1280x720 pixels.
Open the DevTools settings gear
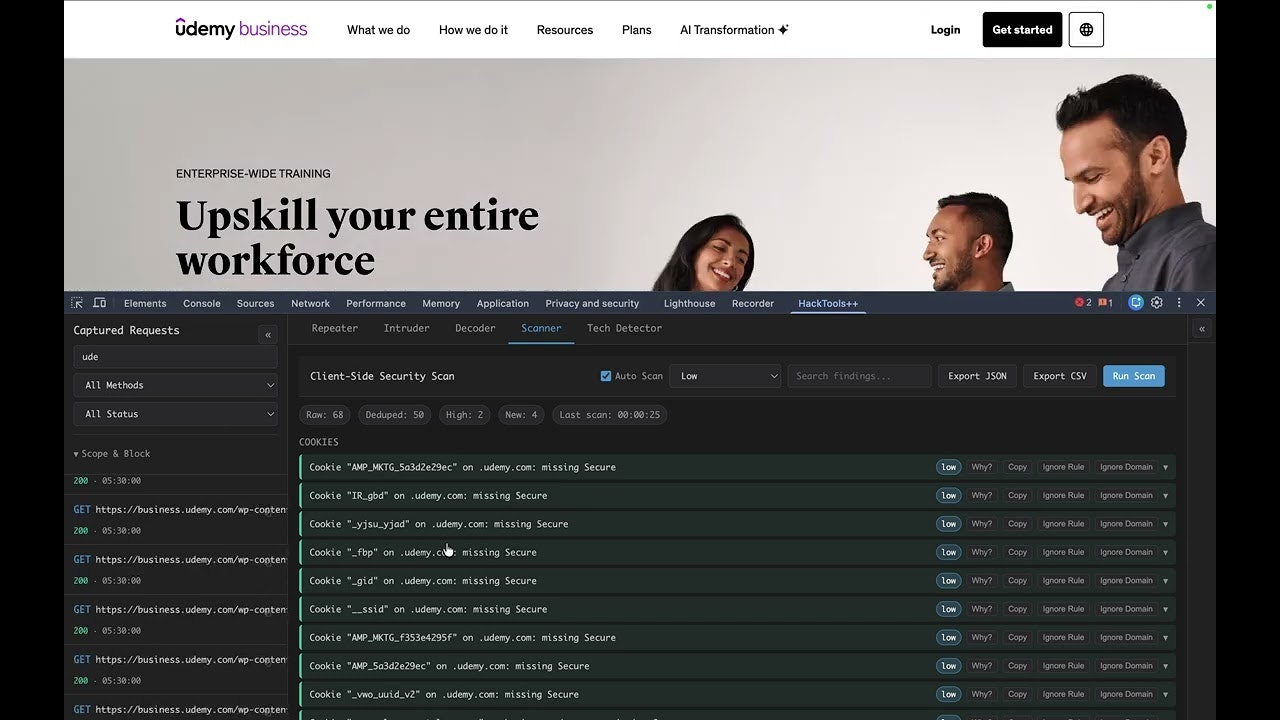pyautogui.click(x=1157, y=303)
